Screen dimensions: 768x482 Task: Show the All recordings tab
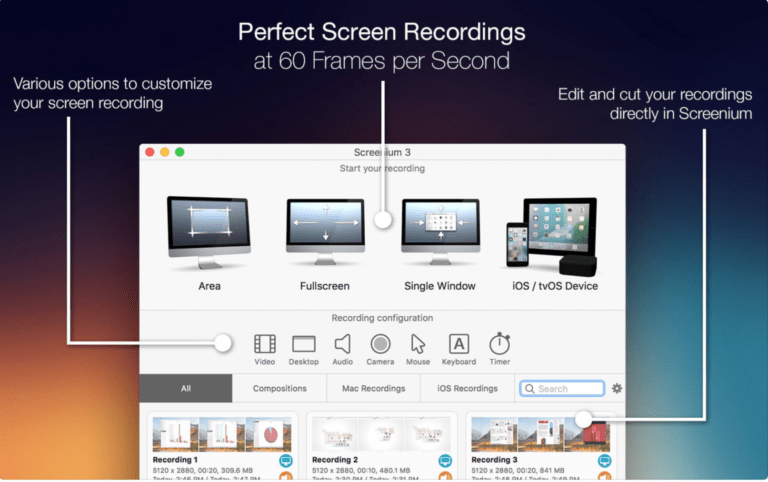186,388
